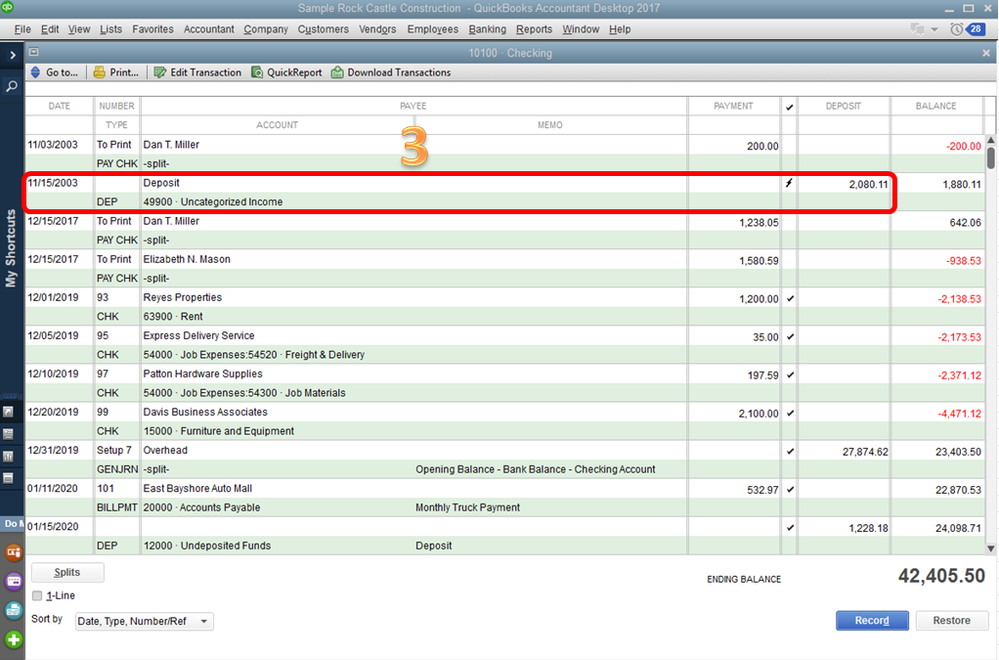
Task: Click Edit Transaction in the register toolbar
Action: [198, 73]
